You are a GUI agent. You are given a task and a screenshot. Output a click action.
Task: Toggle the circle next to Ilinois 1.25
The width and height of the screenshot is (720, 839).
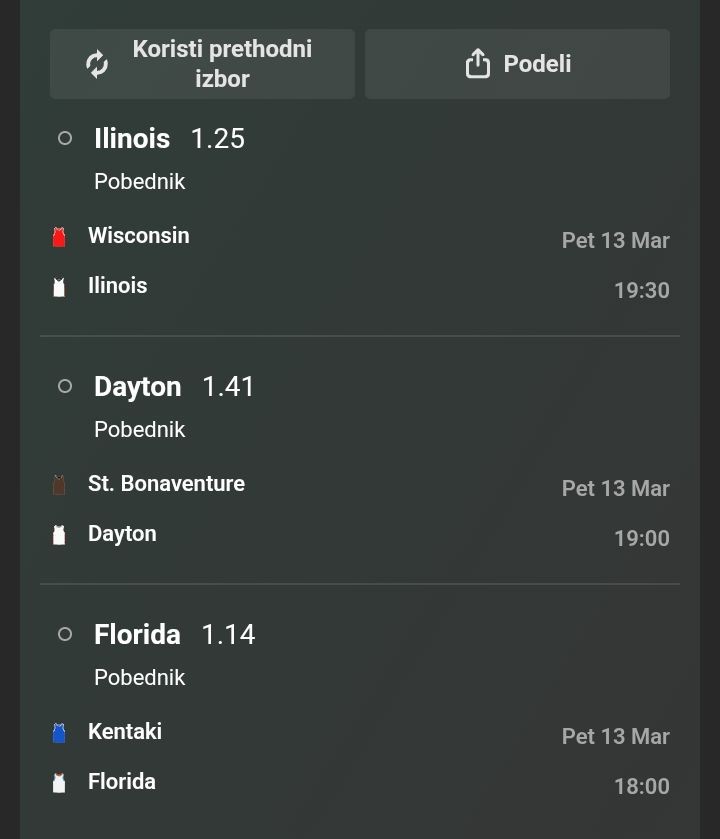coord(65,138)
